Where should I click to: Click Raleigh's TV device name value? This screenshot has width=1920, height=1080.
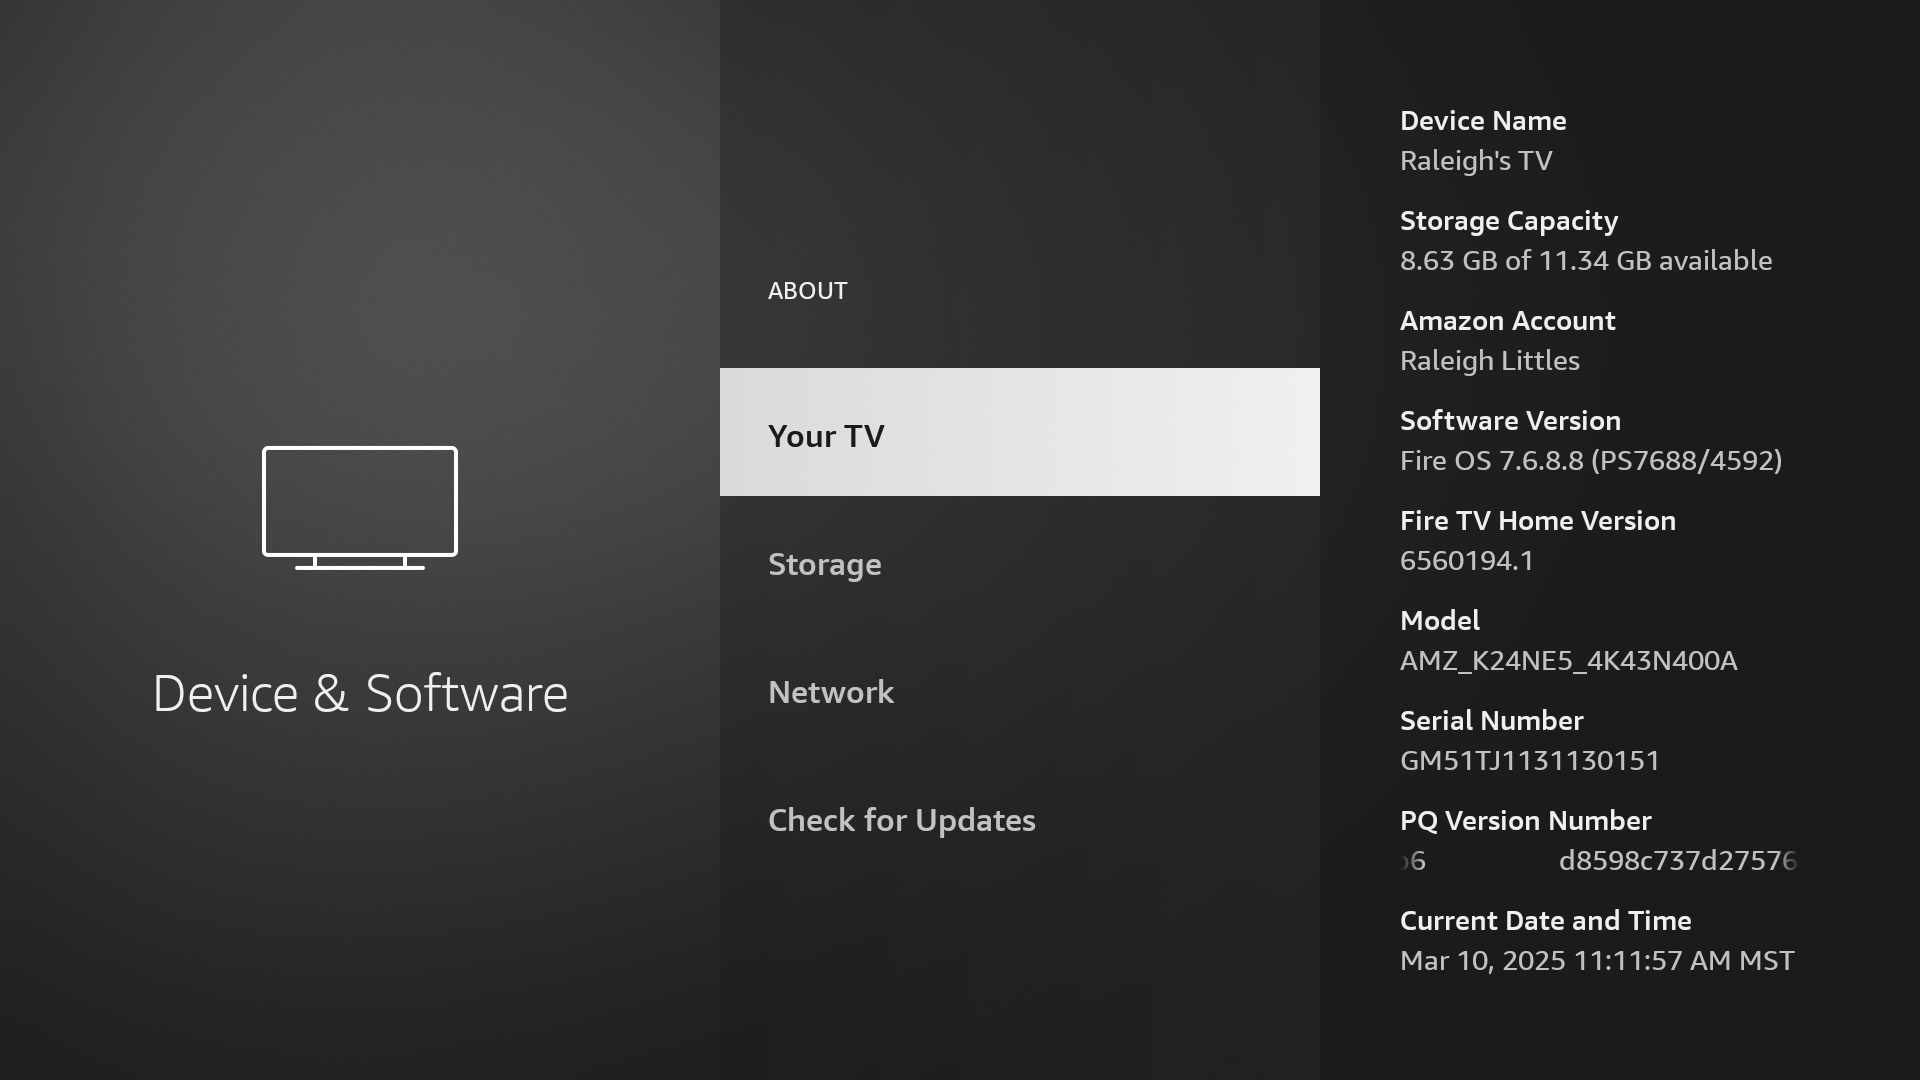(x=1475, y=160)
